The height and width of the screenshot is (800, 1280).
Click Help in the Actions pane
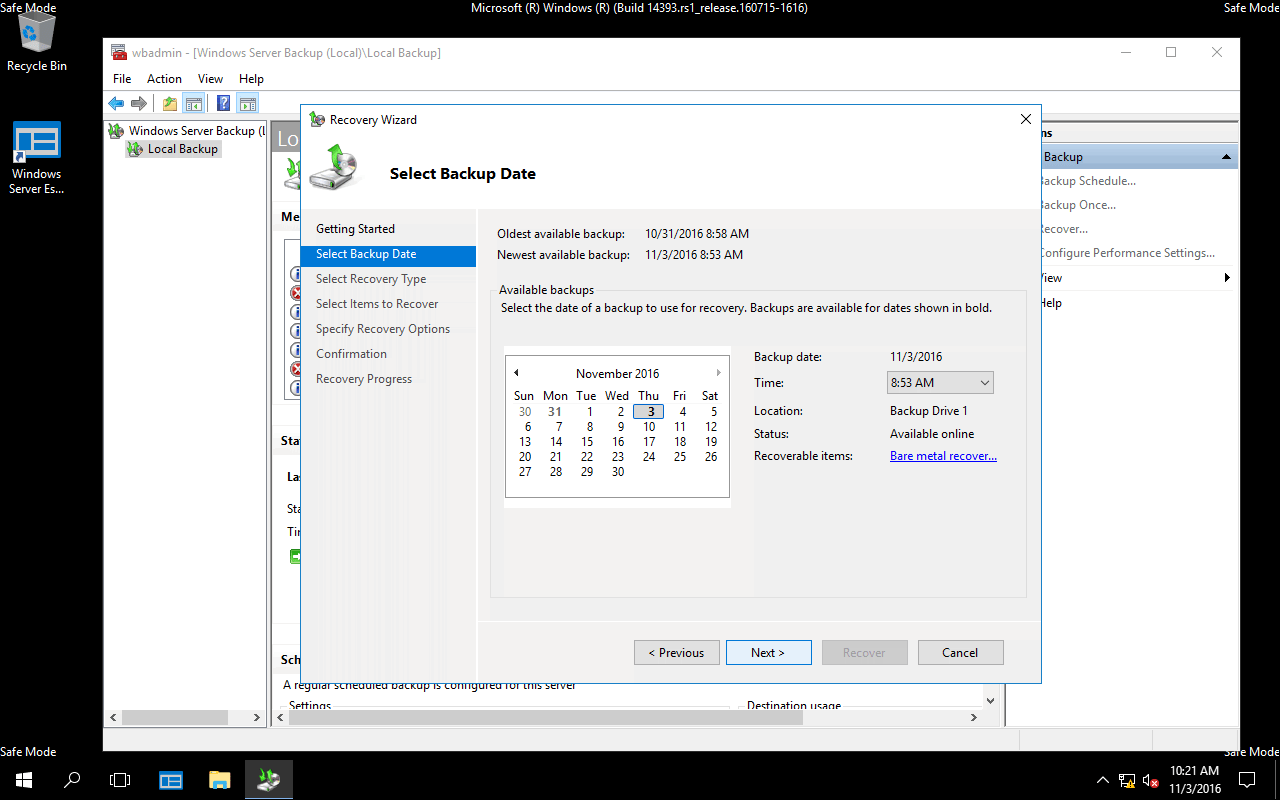[1050, 303]
